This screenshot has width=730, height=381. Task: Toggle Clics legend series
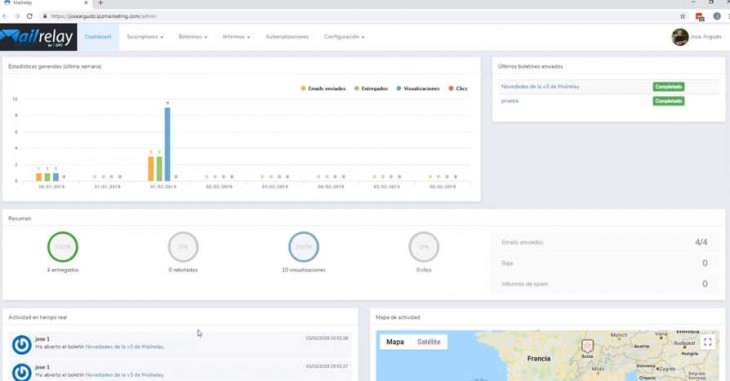coord(458,88)
